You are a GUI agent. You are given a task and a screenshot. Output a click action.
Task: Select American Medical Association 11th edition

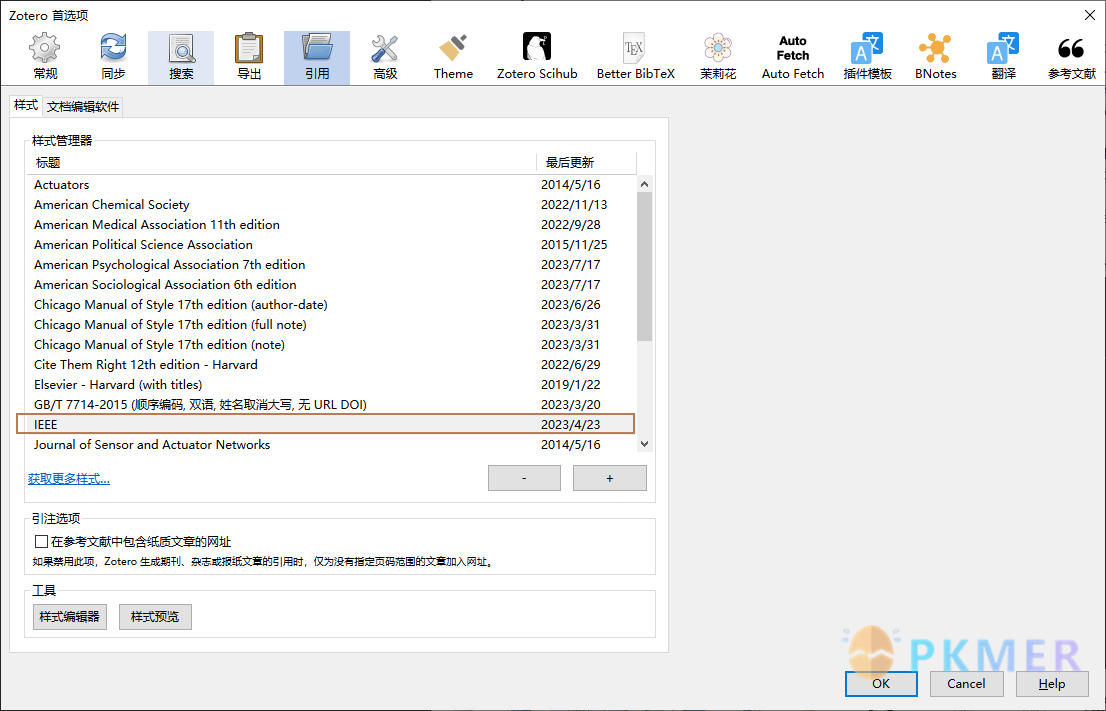332,224
